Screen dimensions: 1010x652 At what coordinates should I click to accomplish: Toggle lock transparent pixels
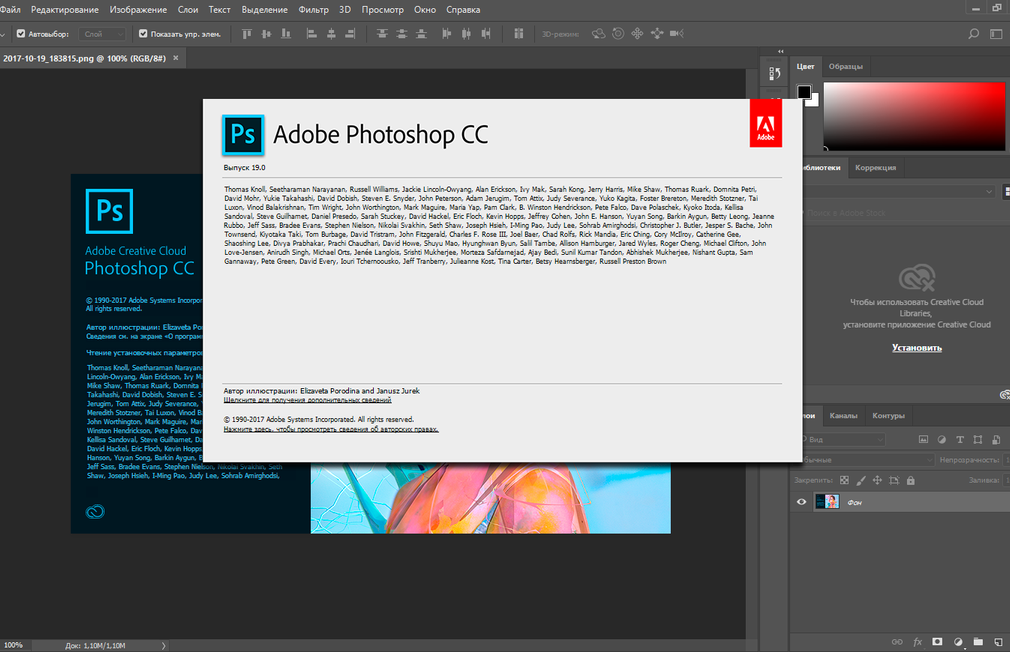tap(844, 480)
